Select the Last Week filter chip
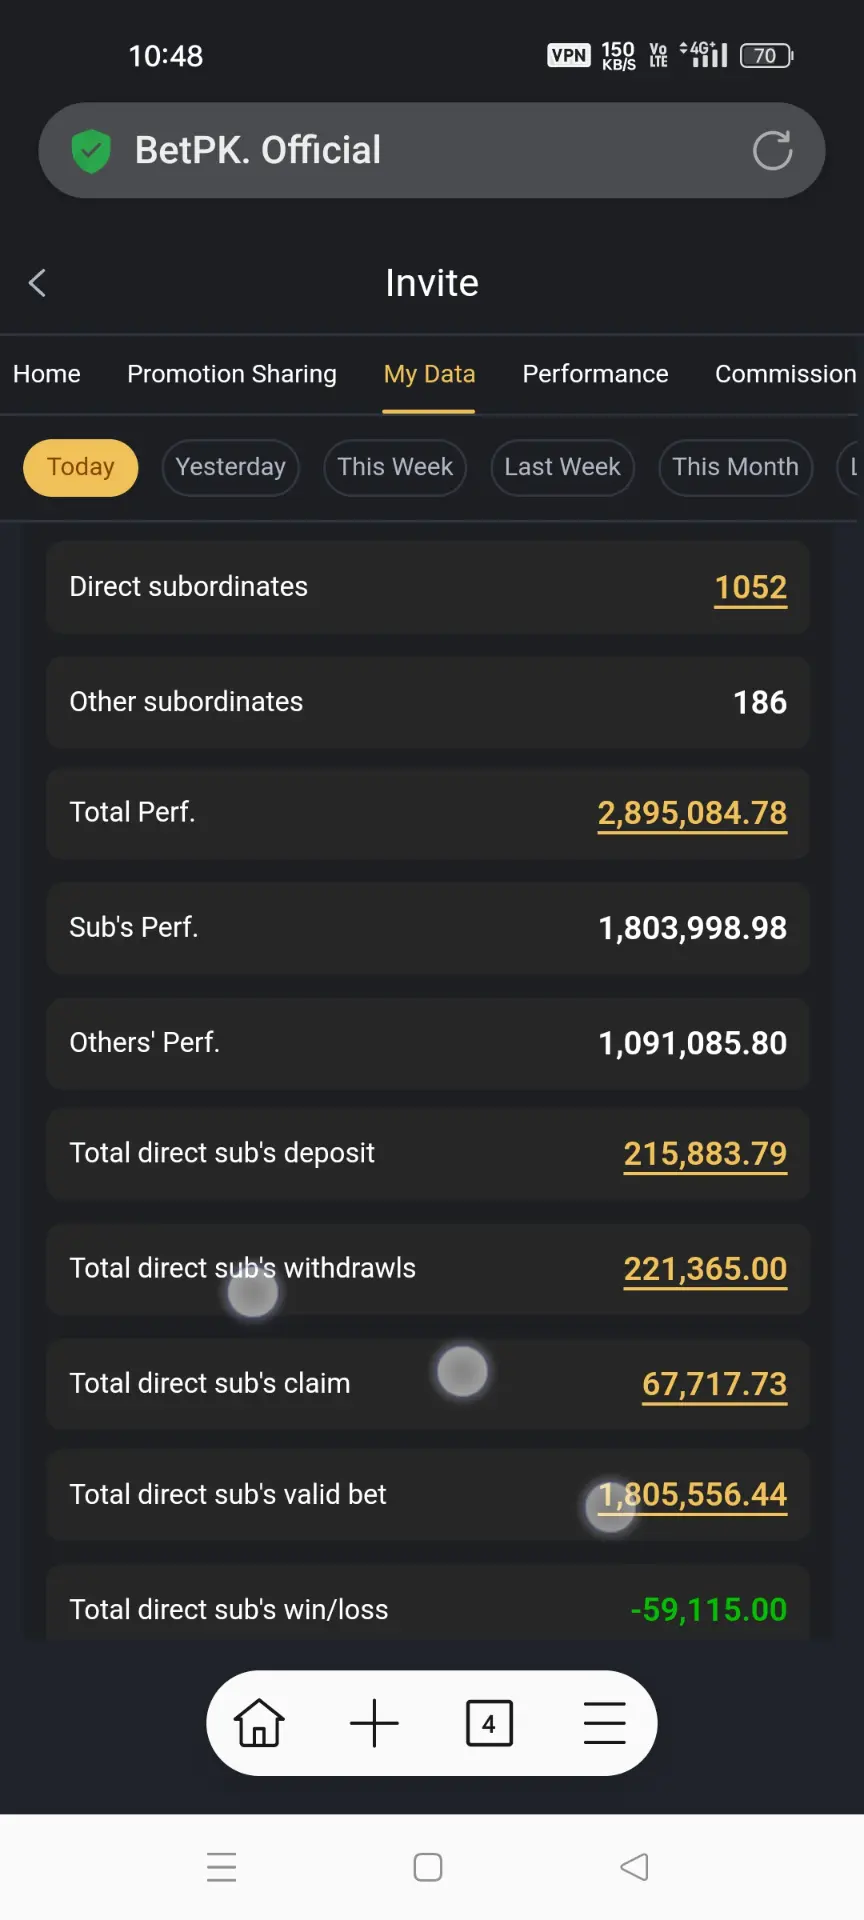The height and width of the screenshot is (1920, 864). click(x=562, y=467)
